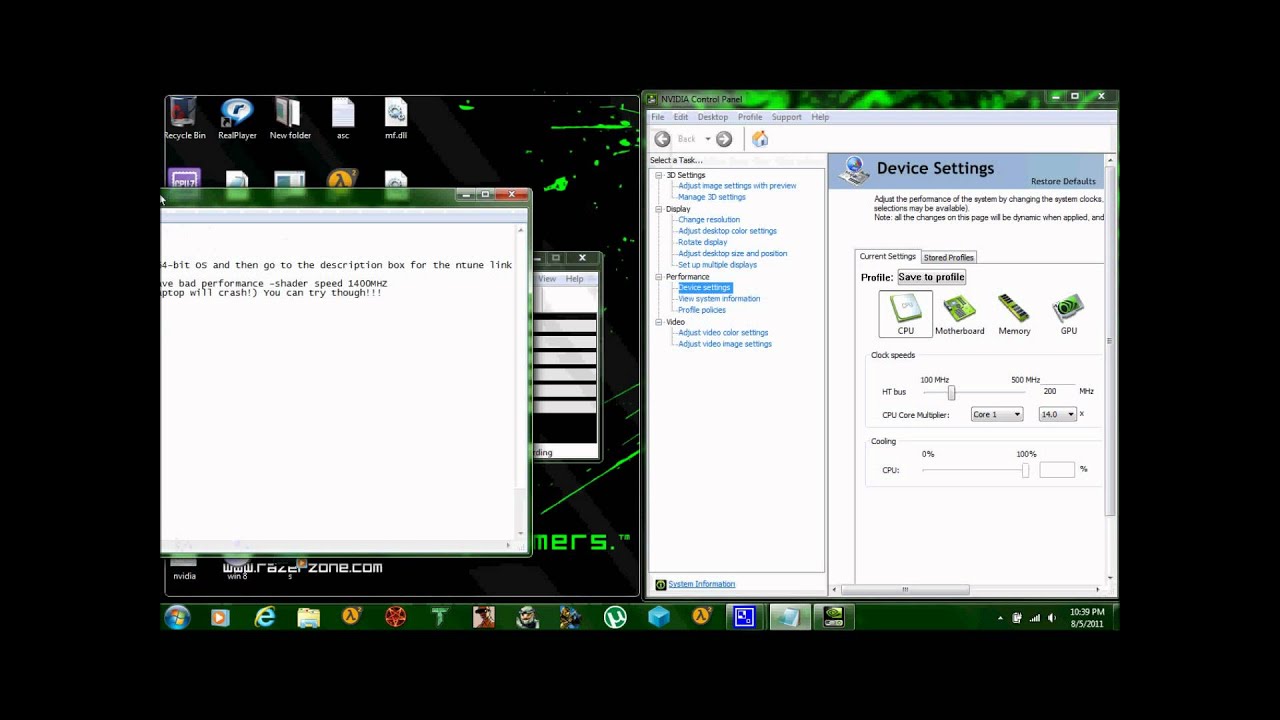Select the Motherboard device icon

pos(959,314)
